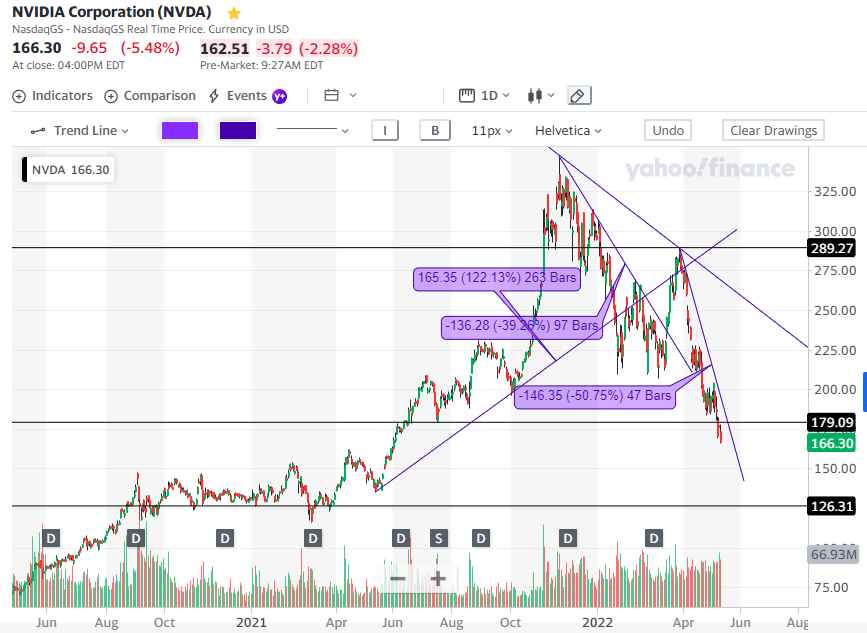Image resolution: width=867 pixels, height=633 pixels.
Task: Click the 289.27 horizontal line price label
Action: 832,248
